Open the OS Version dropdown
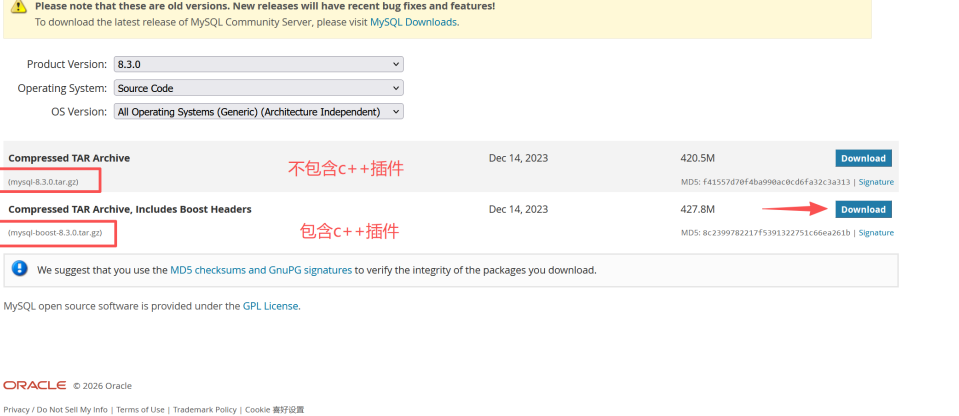The image size is (959, 416). click(x=259, y=112)
